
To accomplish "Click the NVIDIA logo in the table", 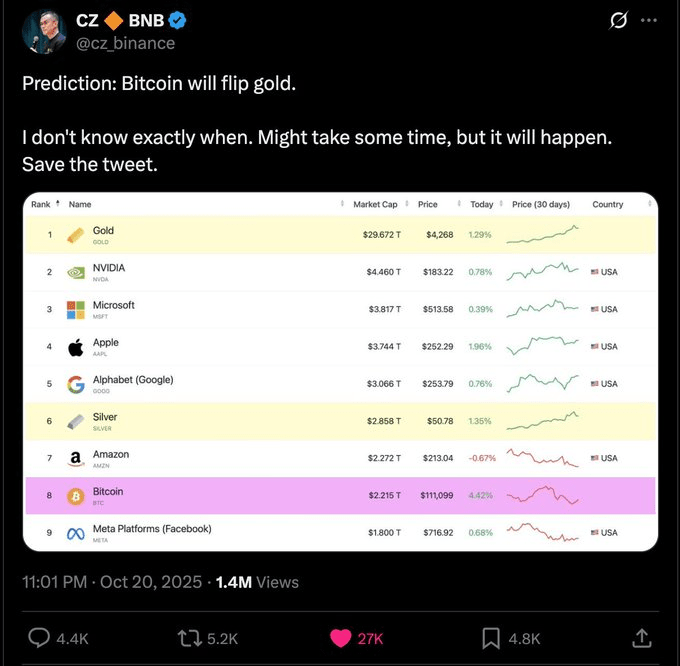I will pos(75,272).
